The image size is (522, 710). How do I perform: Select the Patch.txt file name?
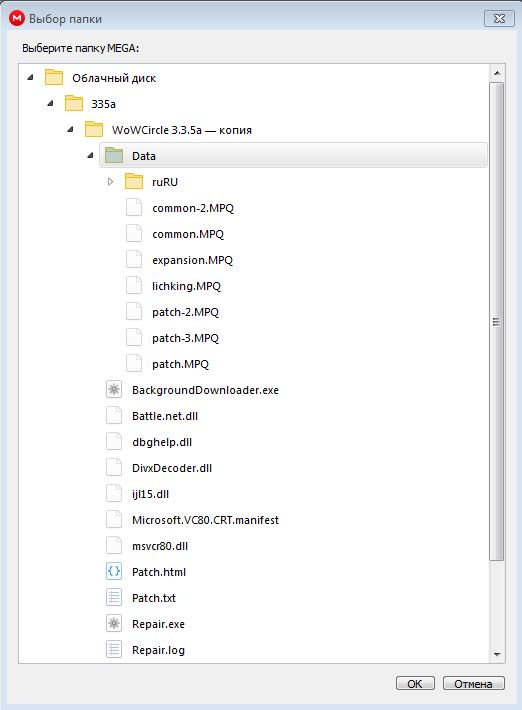(154, 598)
